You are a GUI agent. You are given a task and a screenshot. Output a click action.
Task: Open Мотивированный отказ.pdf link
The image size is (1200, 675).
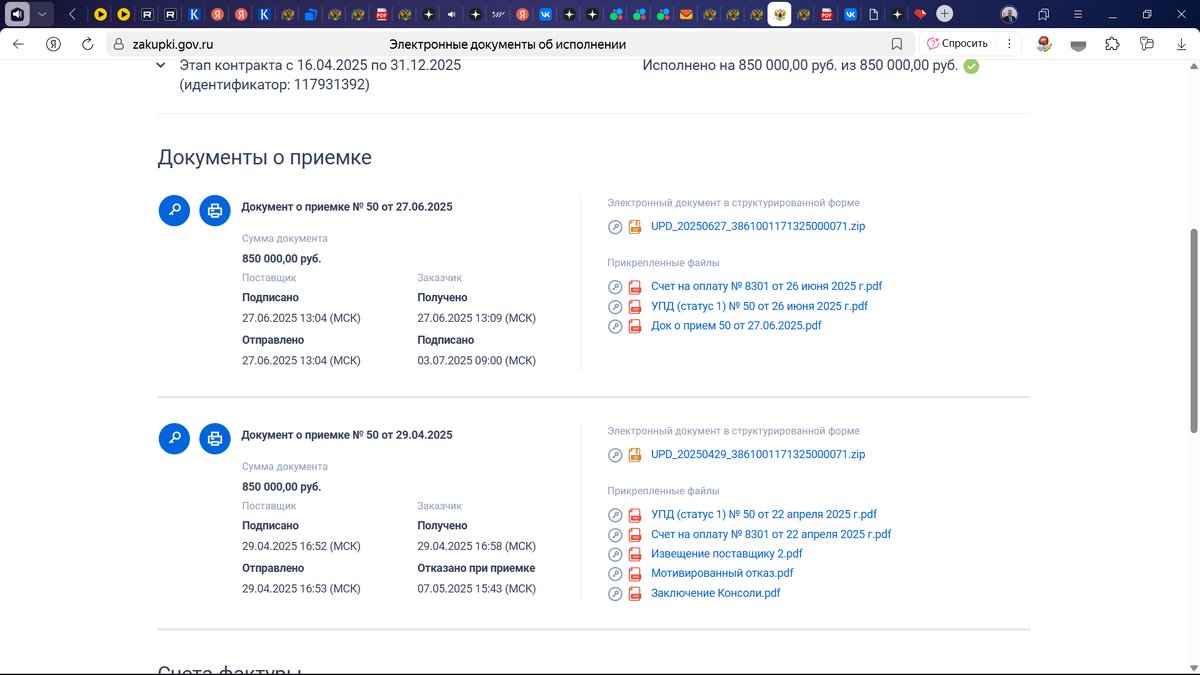click(722, 574)
